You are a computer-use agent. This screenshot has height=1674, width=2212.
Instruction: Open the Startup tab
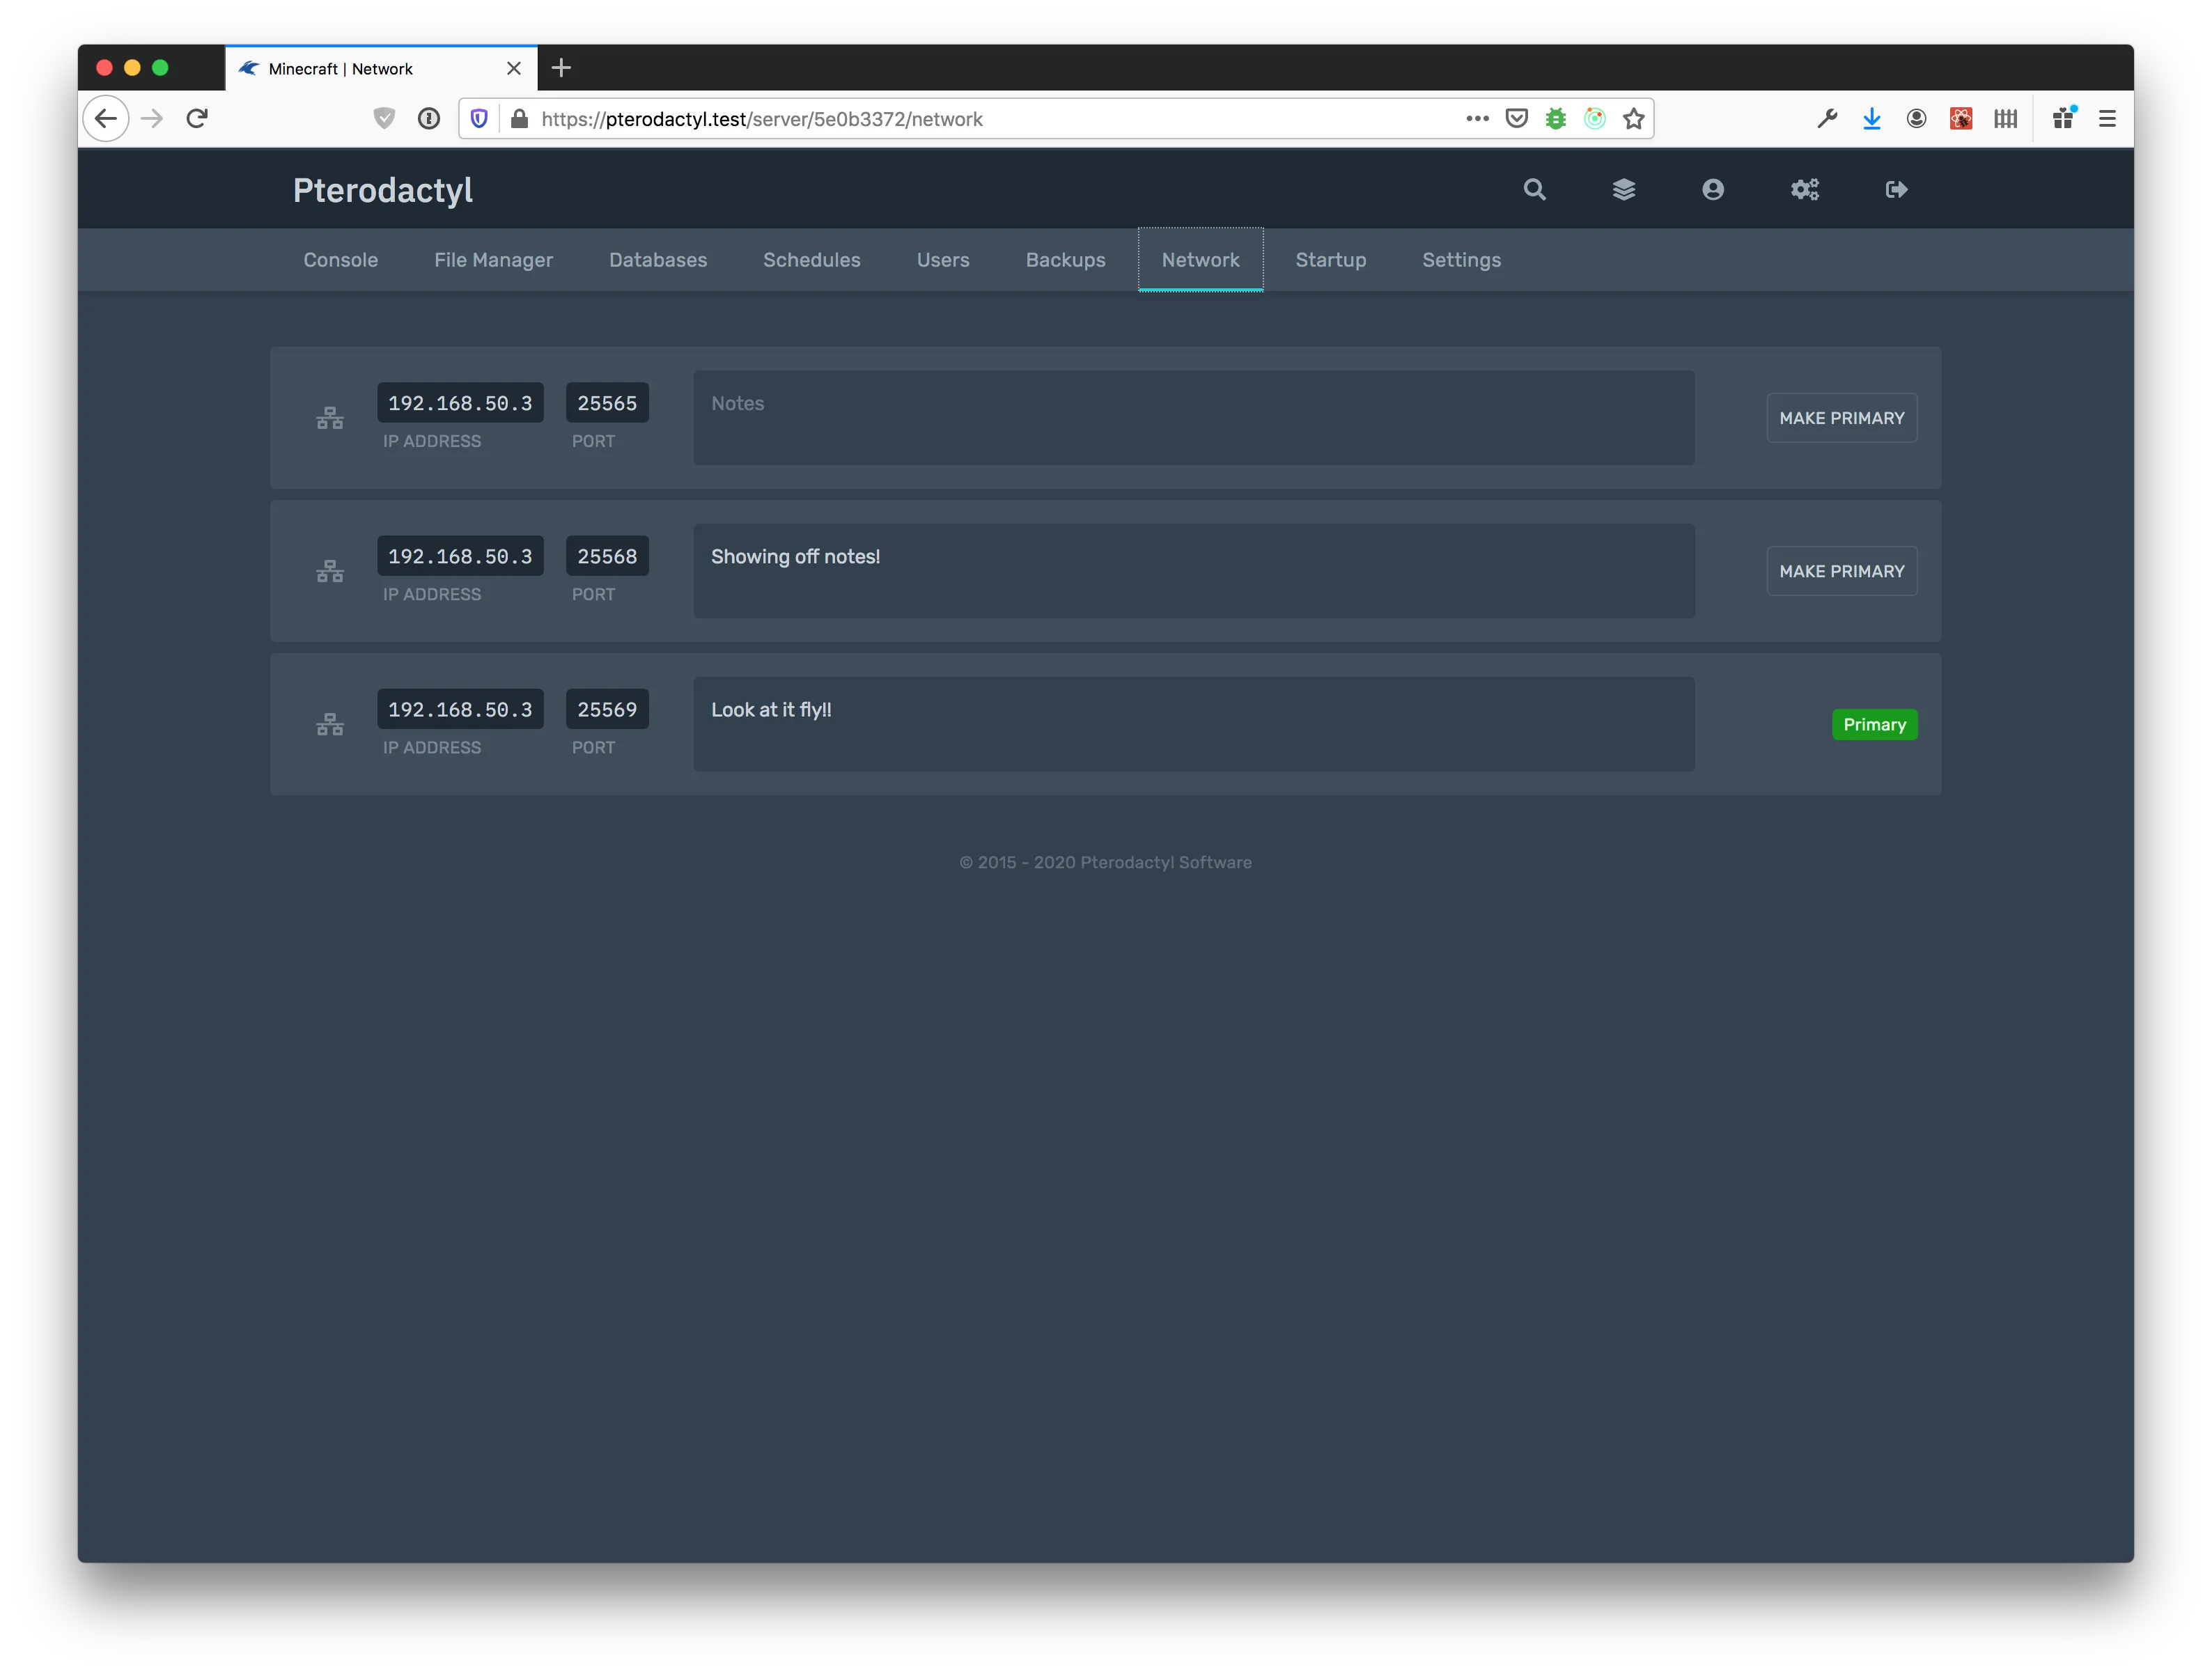1331,260
